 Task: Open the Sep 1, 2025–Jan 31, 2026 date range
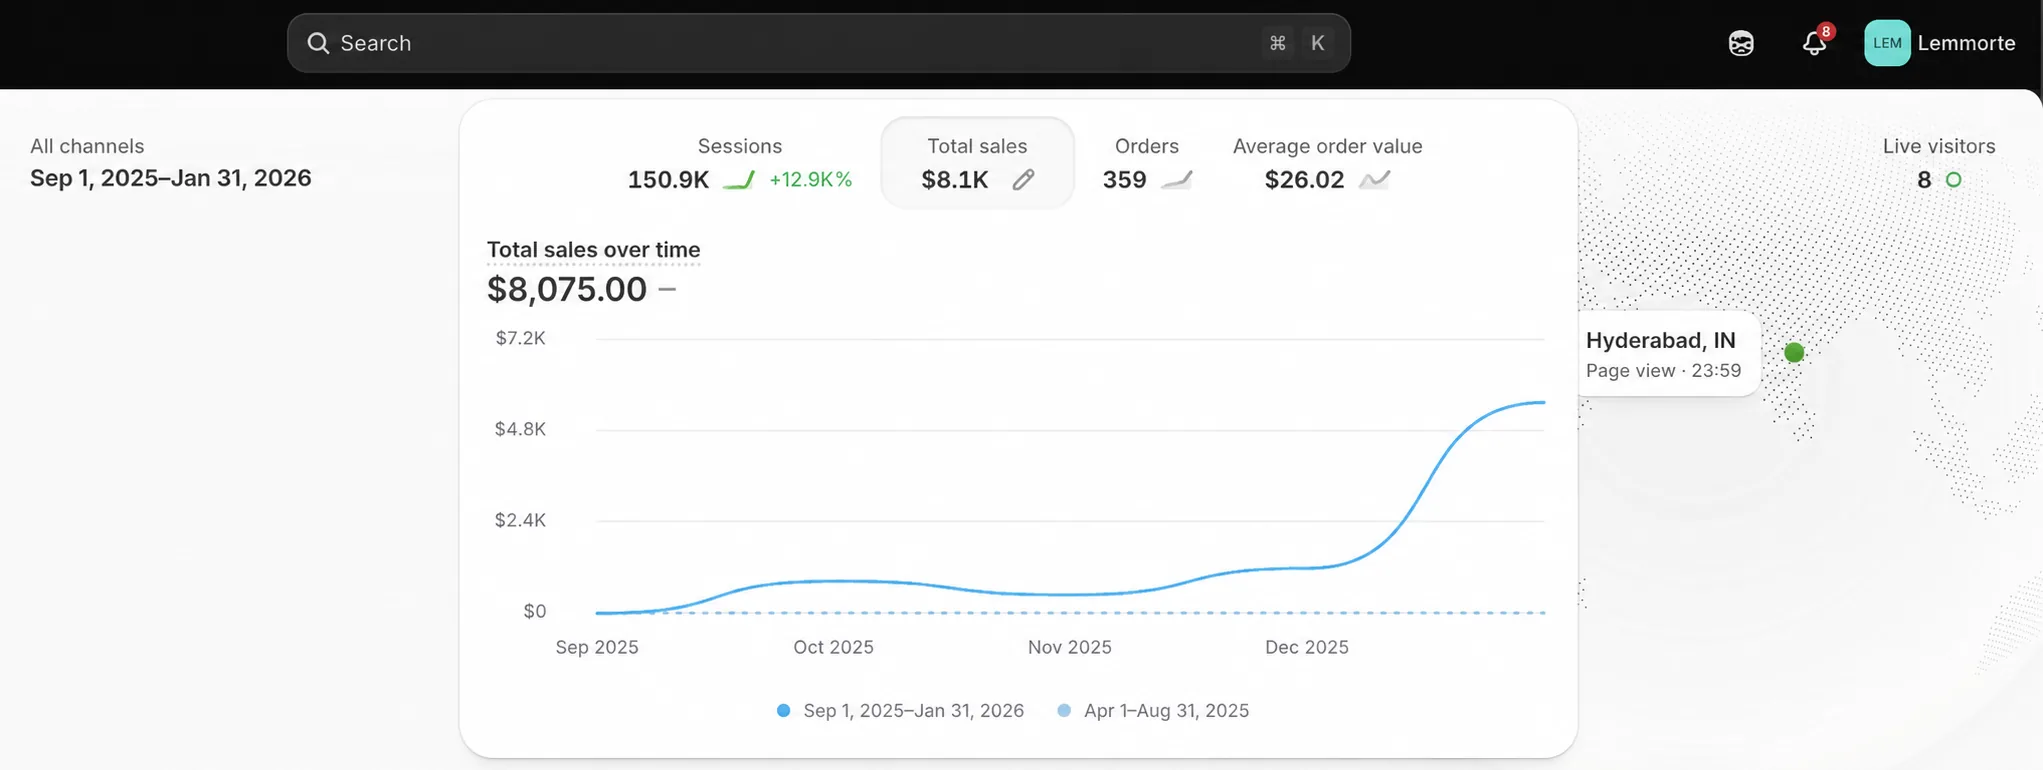(171, 178)
